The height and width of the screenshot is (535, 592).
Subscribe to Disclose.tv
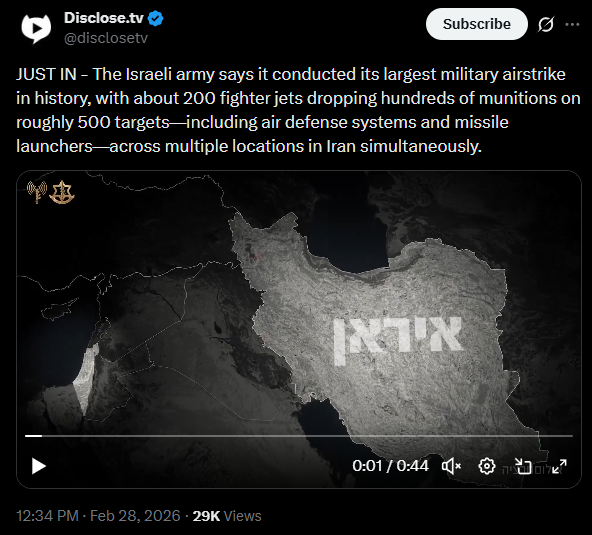(x=476, y=24)
